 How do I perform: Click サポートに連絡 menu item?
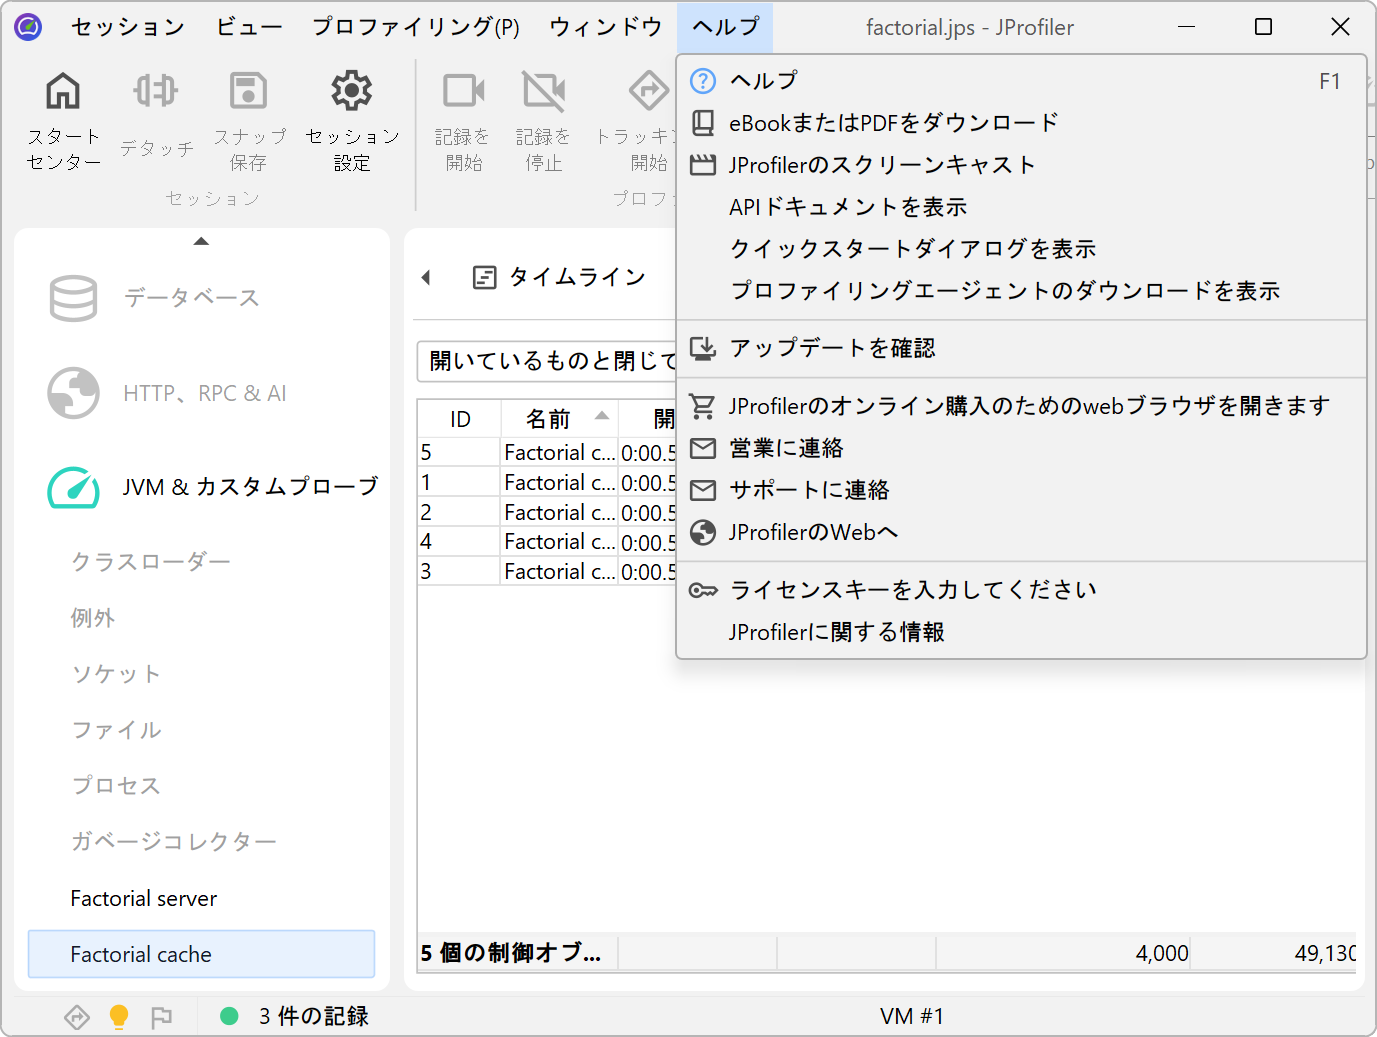tap(809, 490)
